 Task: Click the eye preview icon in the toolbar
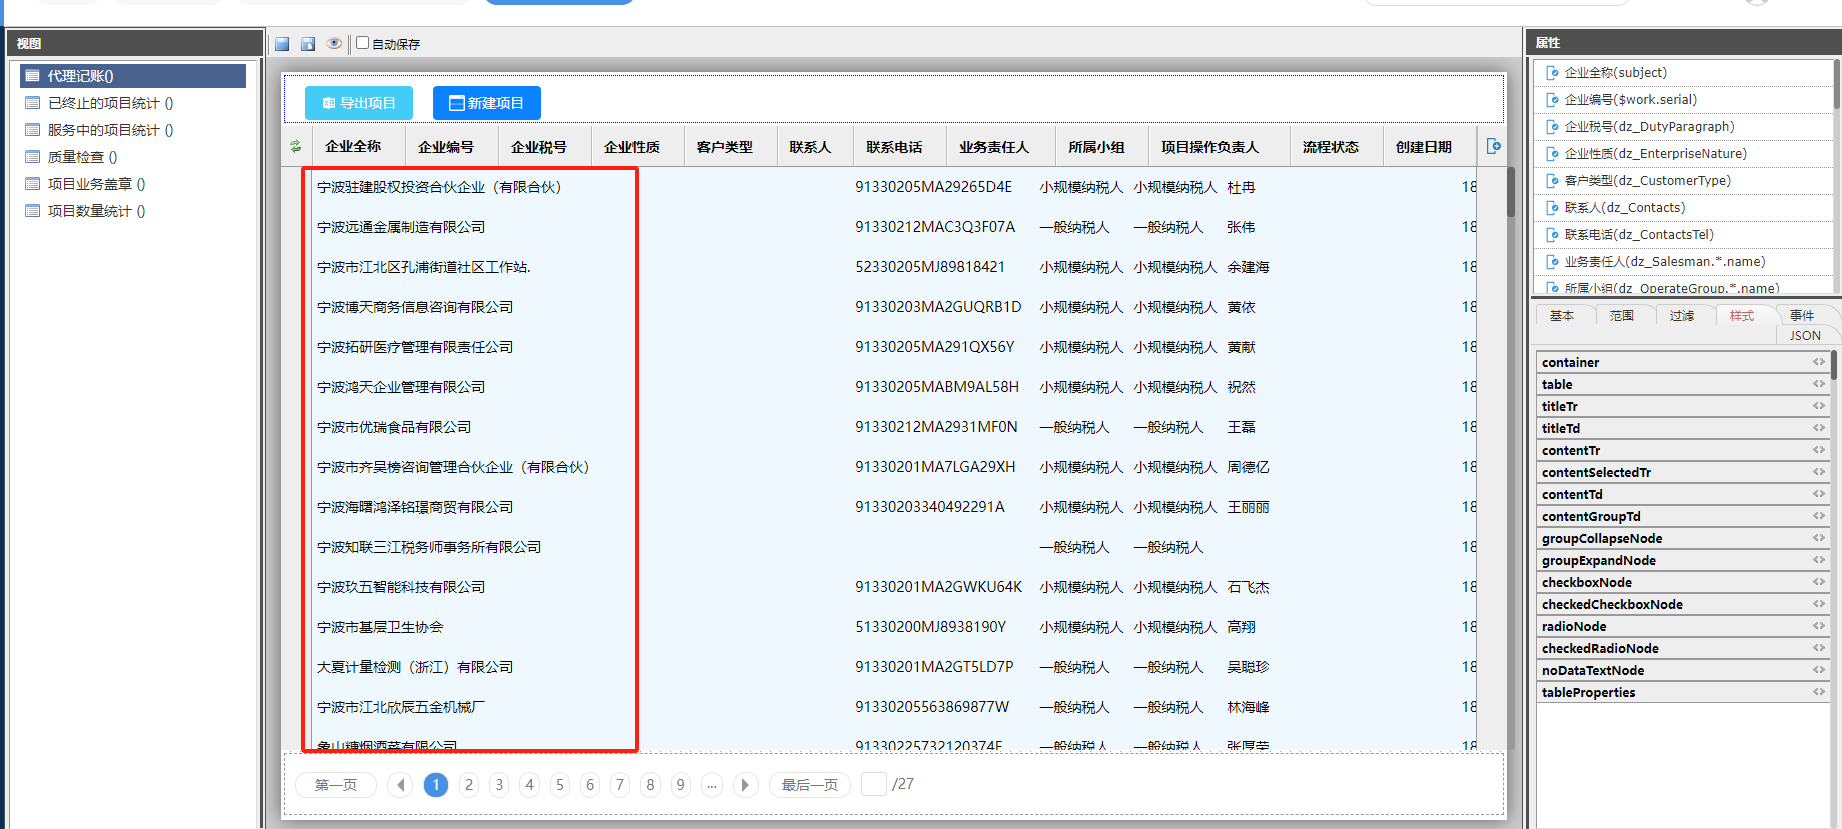coord(334,43)
